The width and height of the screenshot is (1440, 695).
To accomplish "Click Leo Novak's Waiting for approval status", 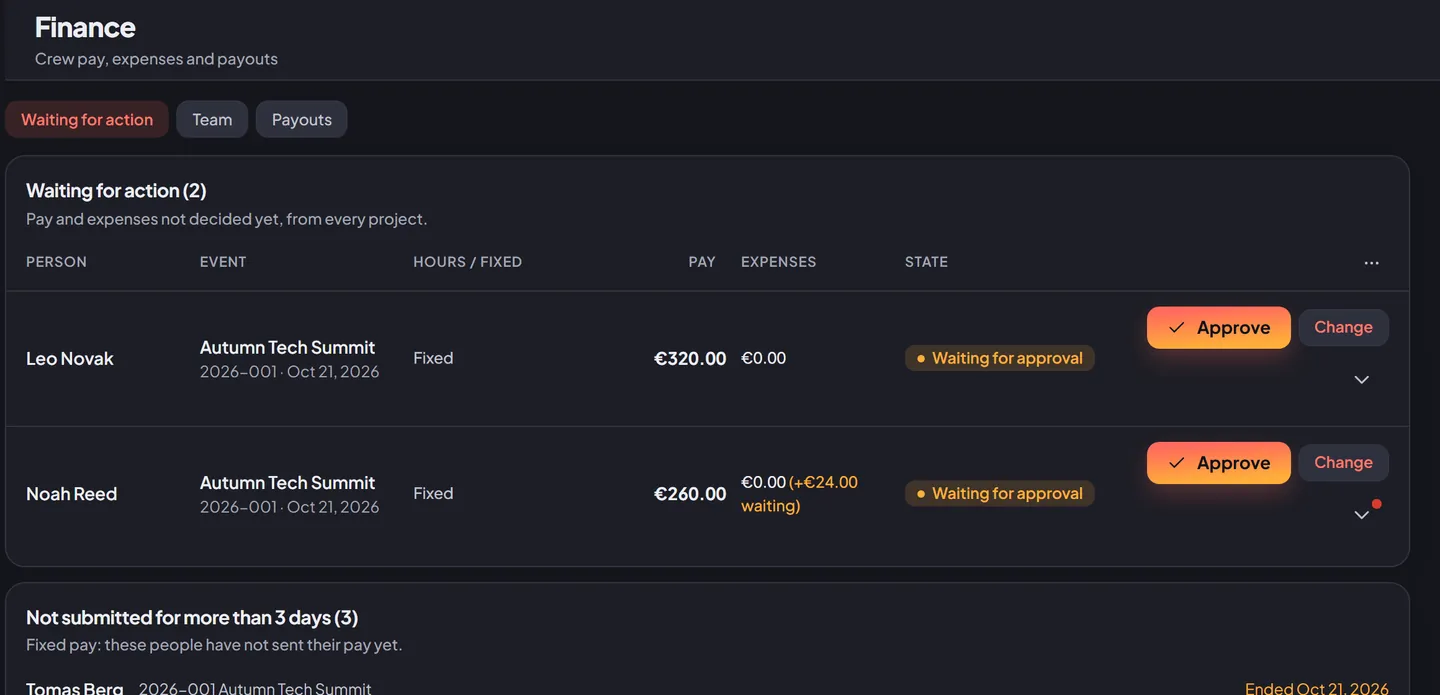I will click(1000, 358).
